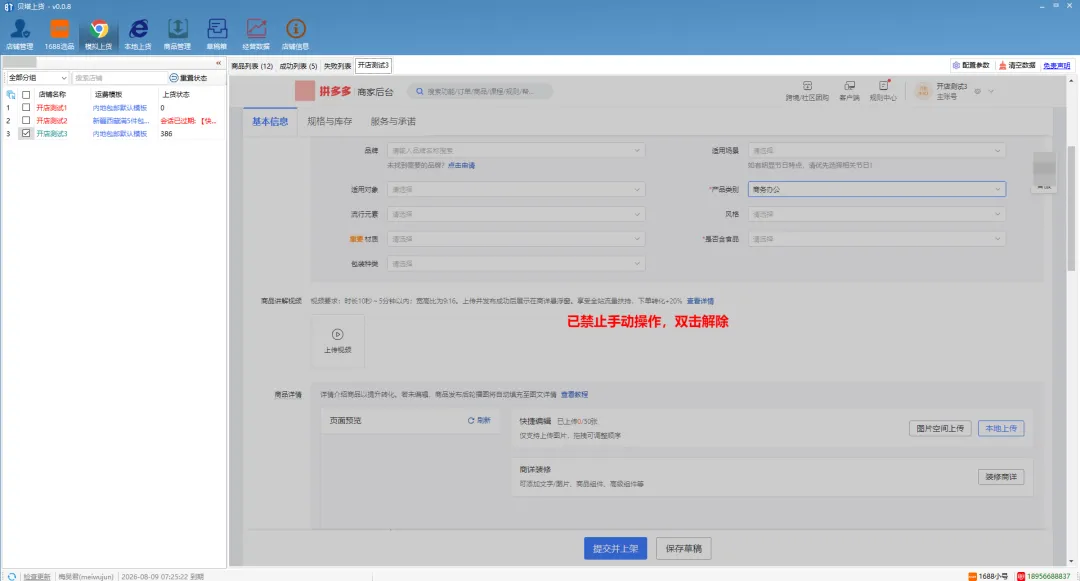Select the 内地包邮默认模板 cell for 开店测试1
The width and height of the screenshot is (1080, 581).
[120, 108]
